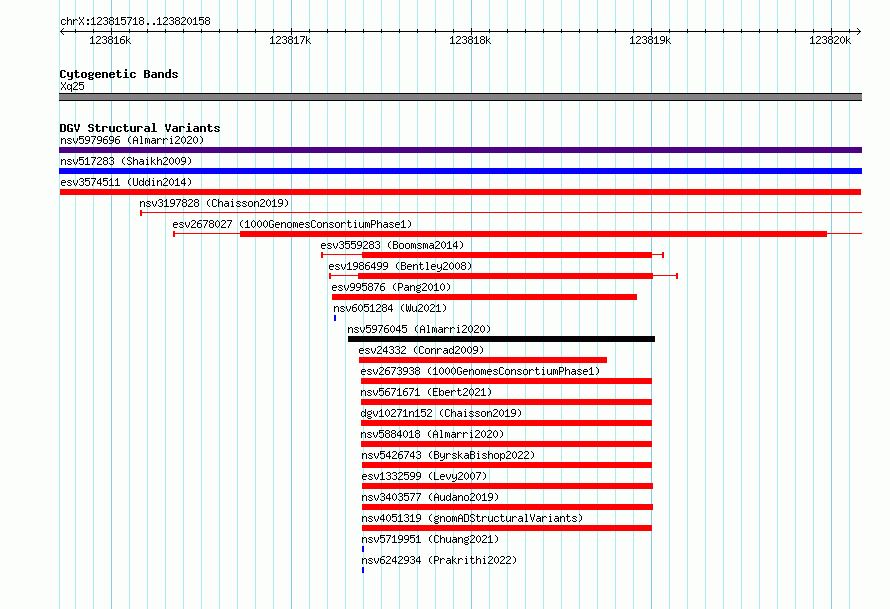Click the esv3574511 (Uddin2014) label text
Screen dimensions: 890x609
[126, 182]
